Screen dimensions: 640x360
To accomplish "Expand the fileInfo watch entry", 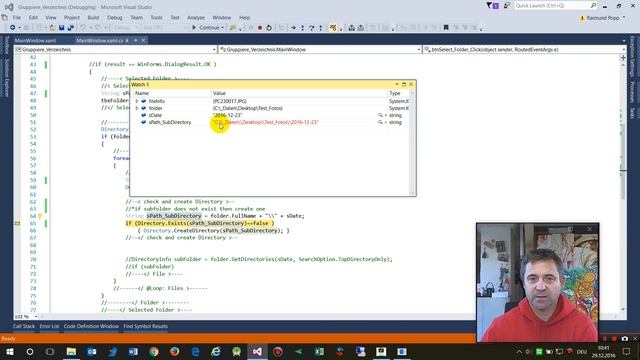I will coord(137,101).
